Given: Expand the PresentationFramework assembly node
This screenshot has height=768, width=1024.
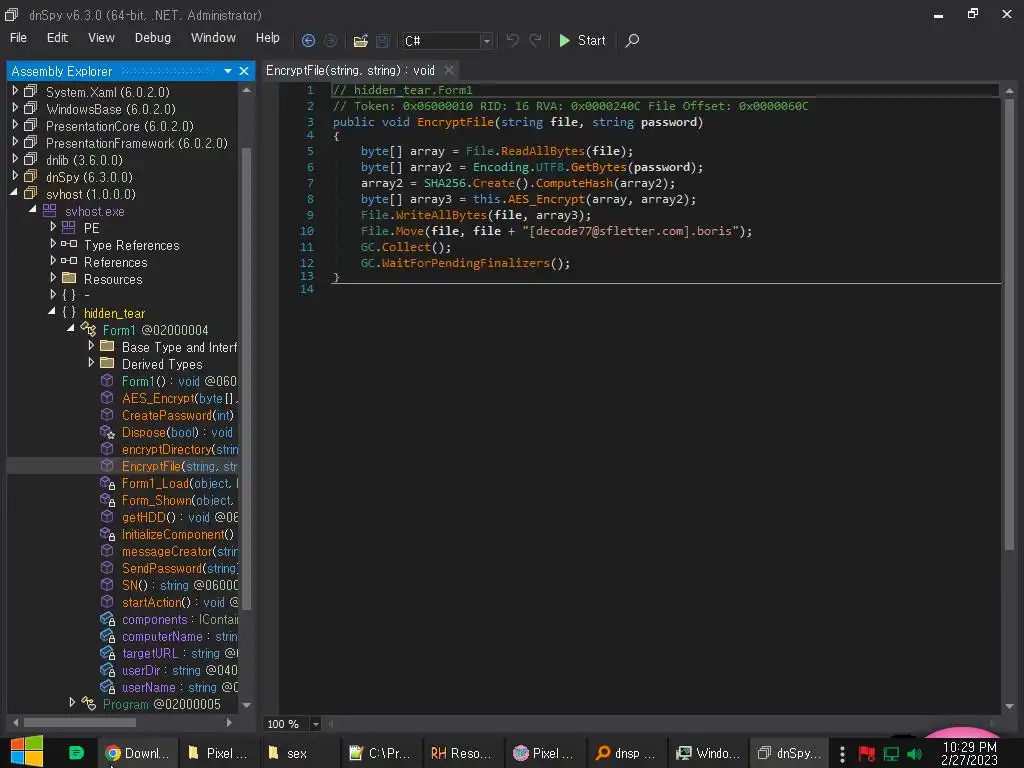Looking at the screenshot, I should tap(15, 142).
